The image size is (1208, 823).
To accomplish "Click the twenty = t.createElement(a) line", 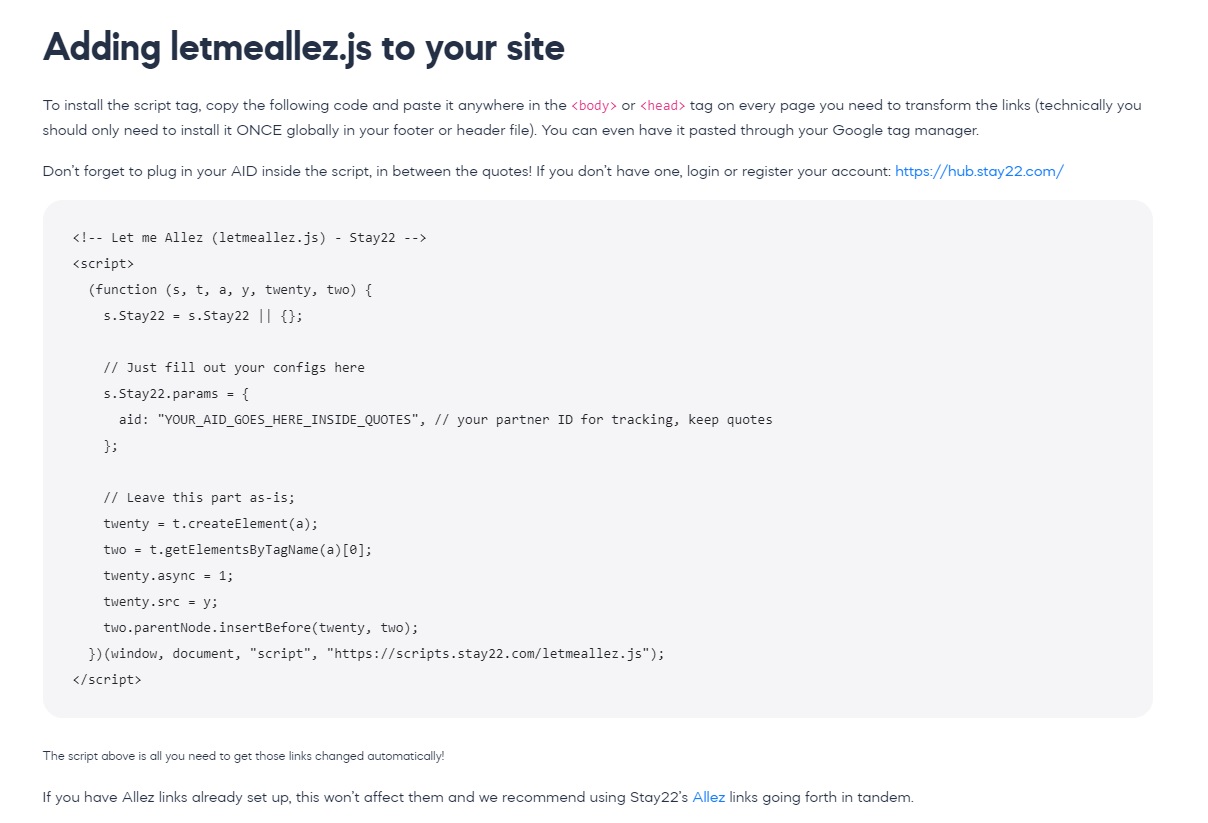I will [211, 523].
